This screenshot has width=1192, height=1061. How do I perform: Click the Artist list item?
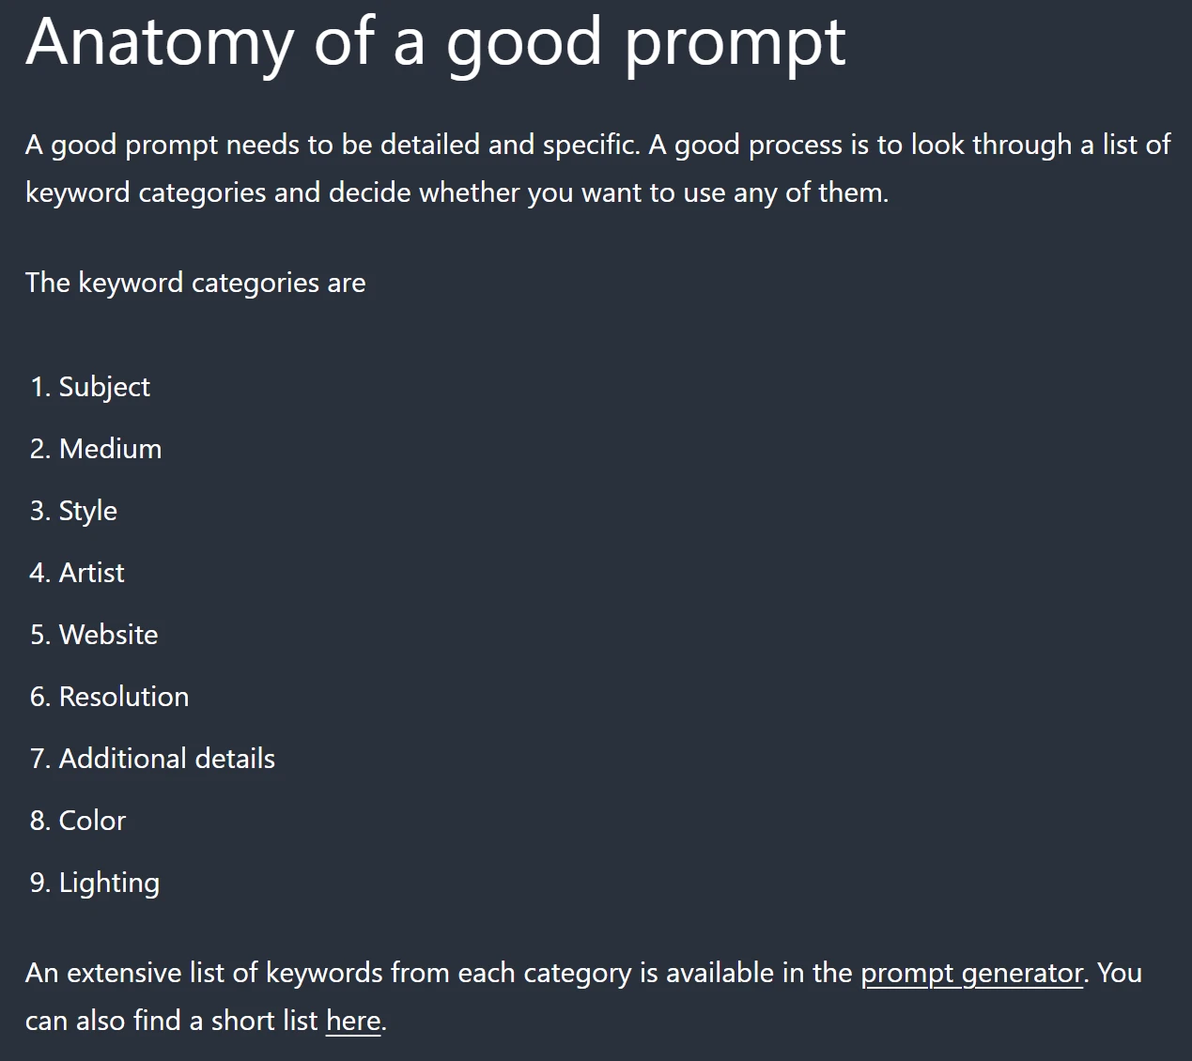92,573
